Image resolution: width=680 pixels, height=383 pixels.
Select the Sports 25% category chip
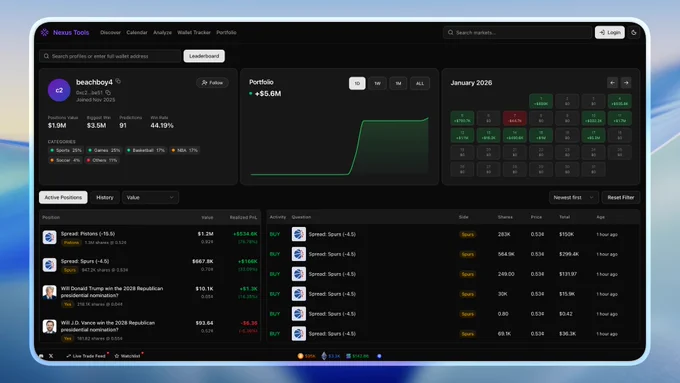coord(66,150)
